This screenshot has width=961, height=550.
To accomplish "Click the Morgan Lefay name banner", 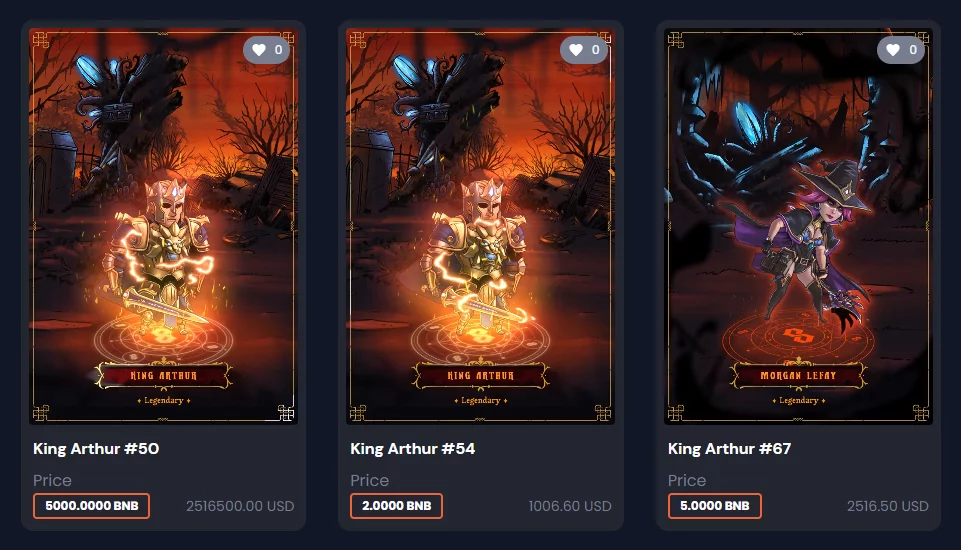I will [798, 375].
